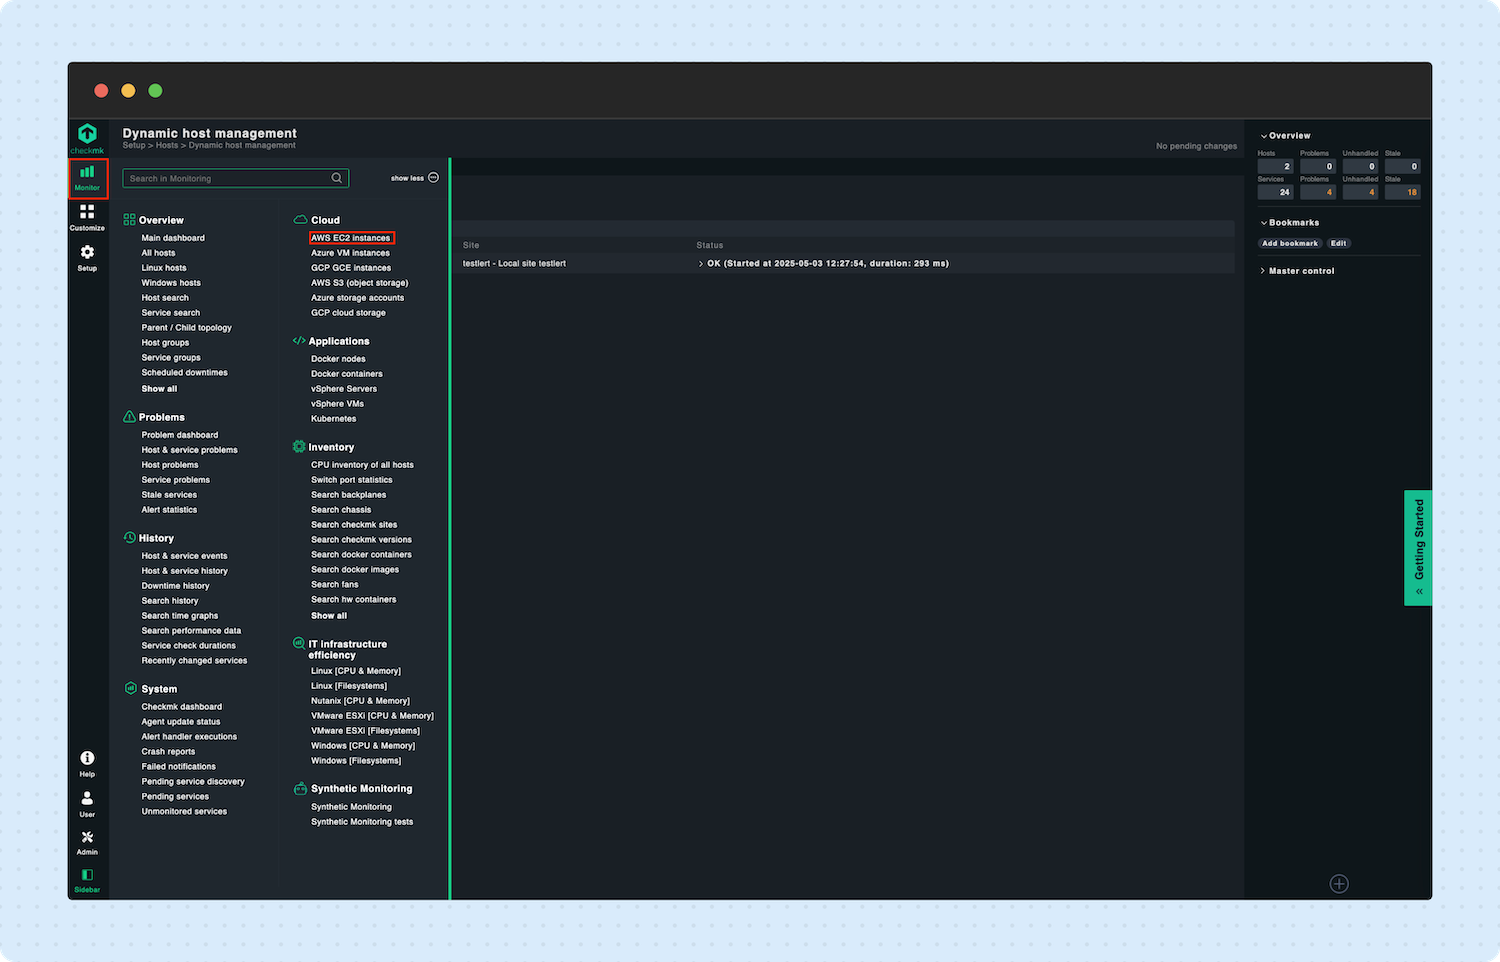The height and width of the screenshot is (962, 1500).
Task: Open Scheduled downtimes
Action: point(184,373)
